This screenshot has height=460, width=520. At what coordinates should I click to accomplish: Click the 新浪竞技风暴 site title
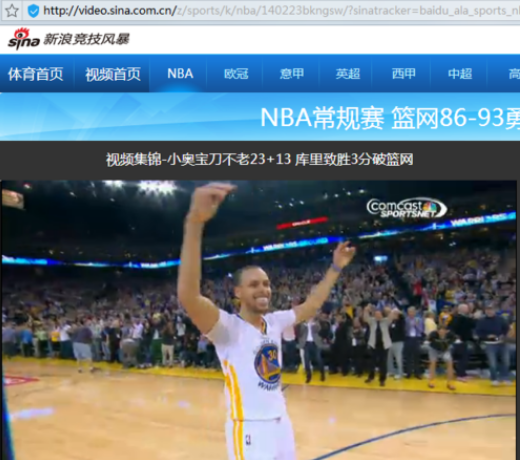86,39
